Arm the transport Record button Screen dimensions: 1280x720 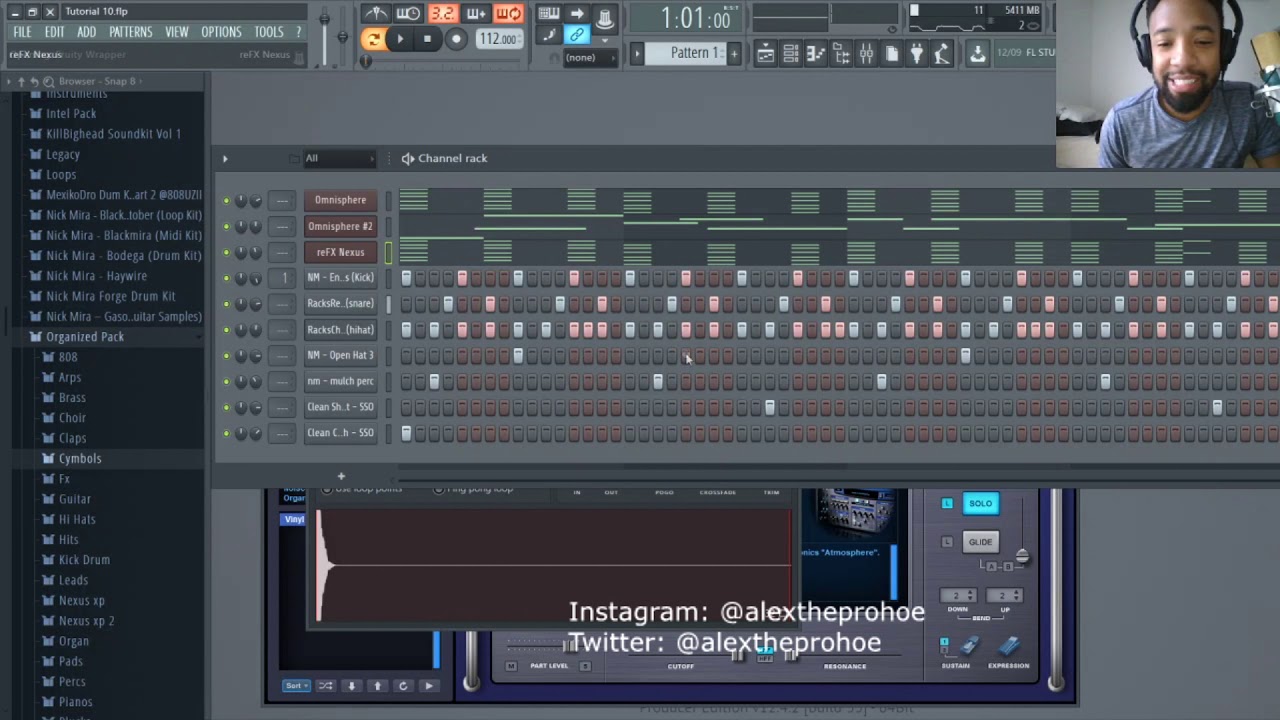456,39
